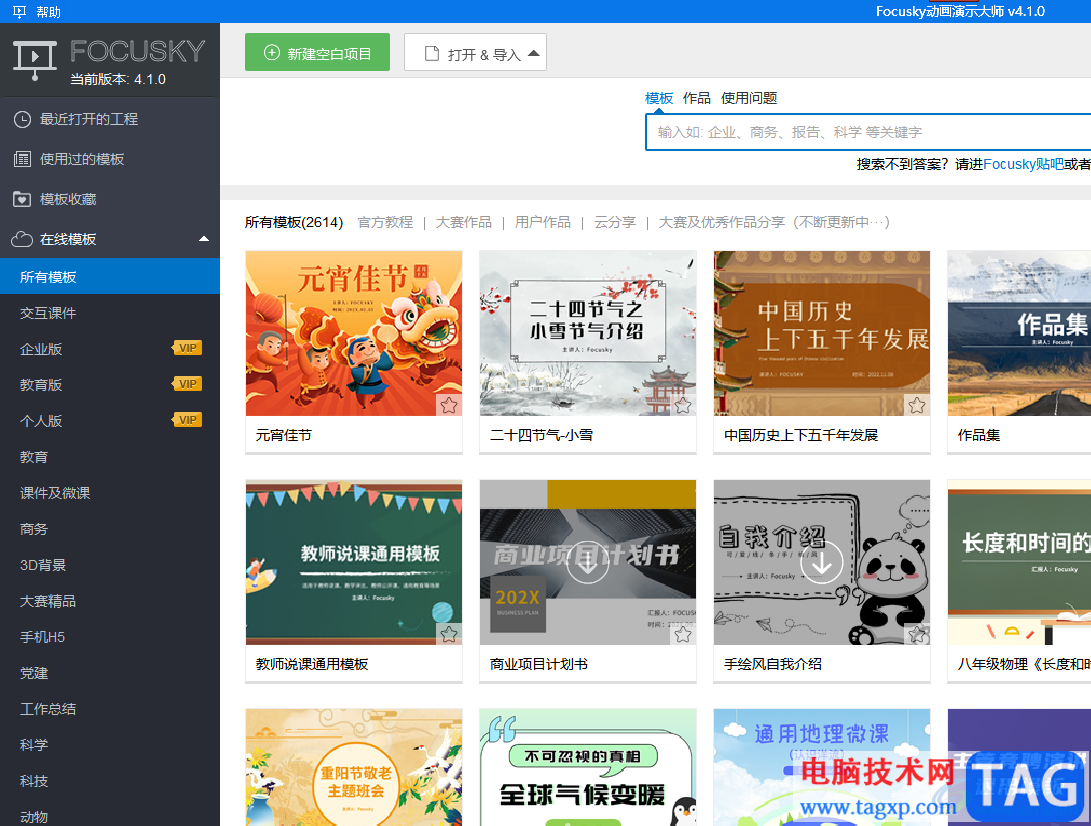Select 所有模板 in sidebar

[110, 276]
